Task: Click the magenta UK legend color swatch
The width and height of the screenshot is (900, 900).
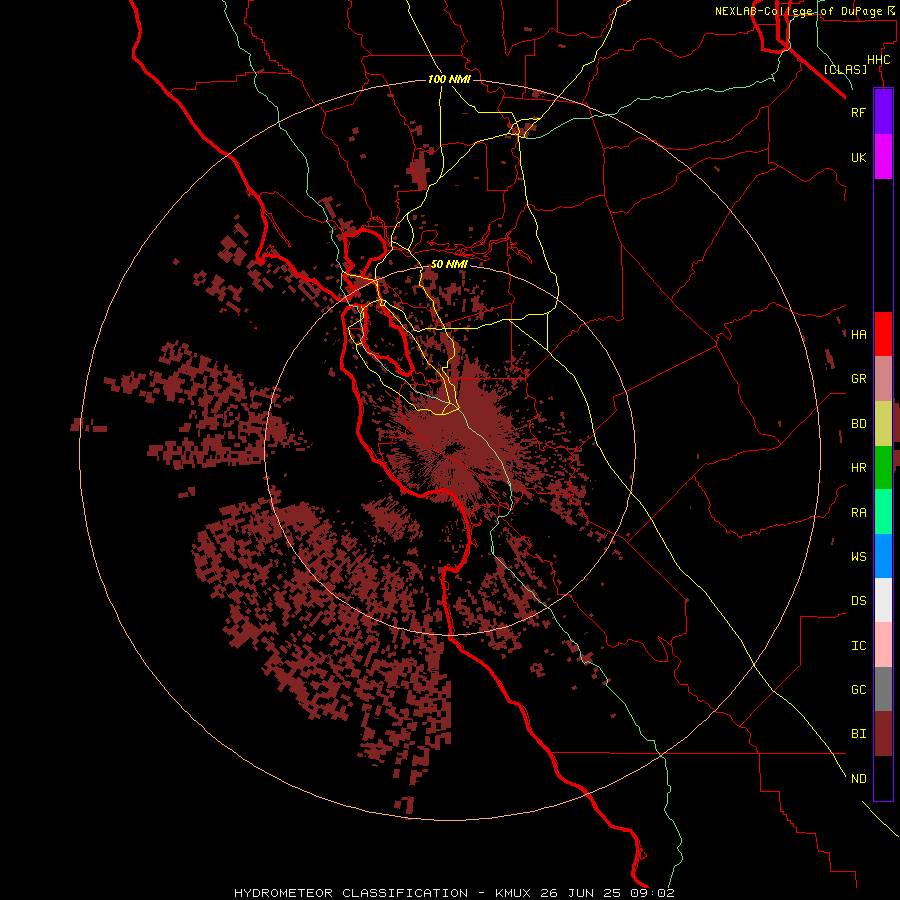Action: pyautogui.click(x=883, y=157)
